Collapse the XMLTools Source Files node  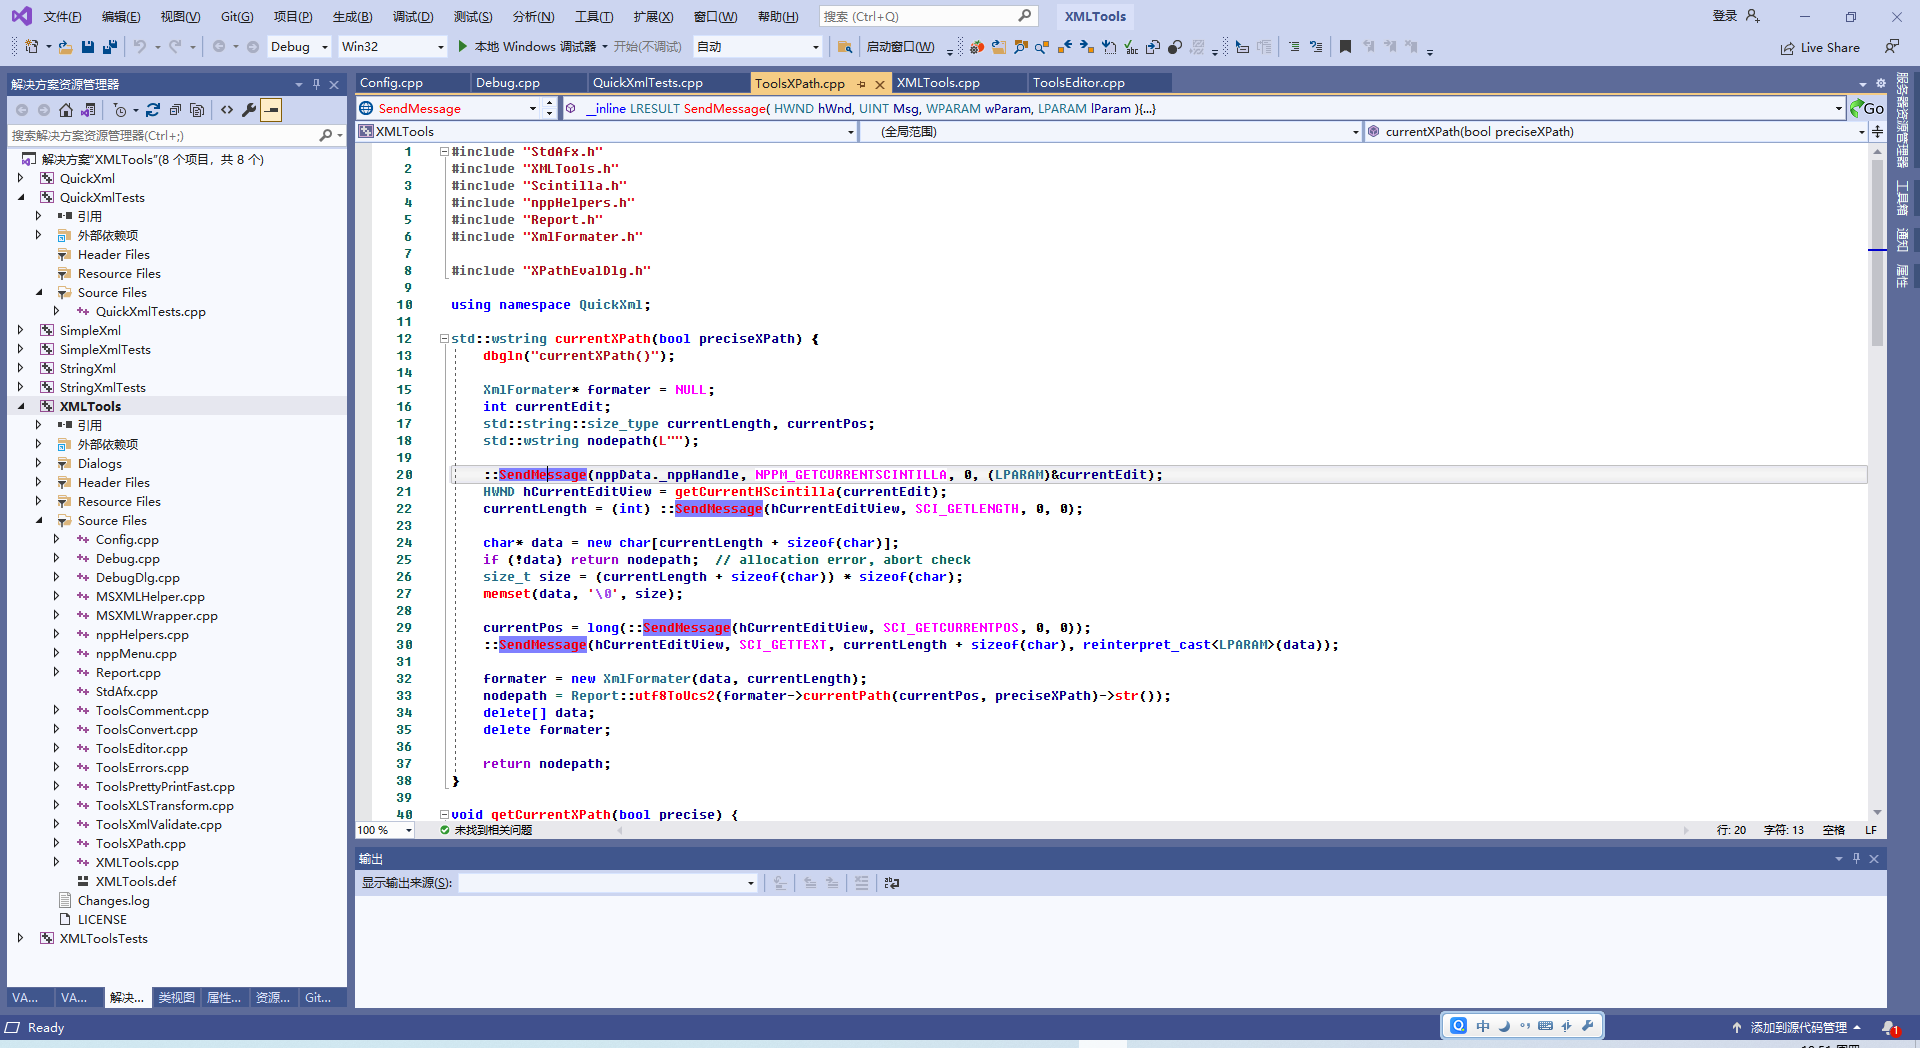40,520
